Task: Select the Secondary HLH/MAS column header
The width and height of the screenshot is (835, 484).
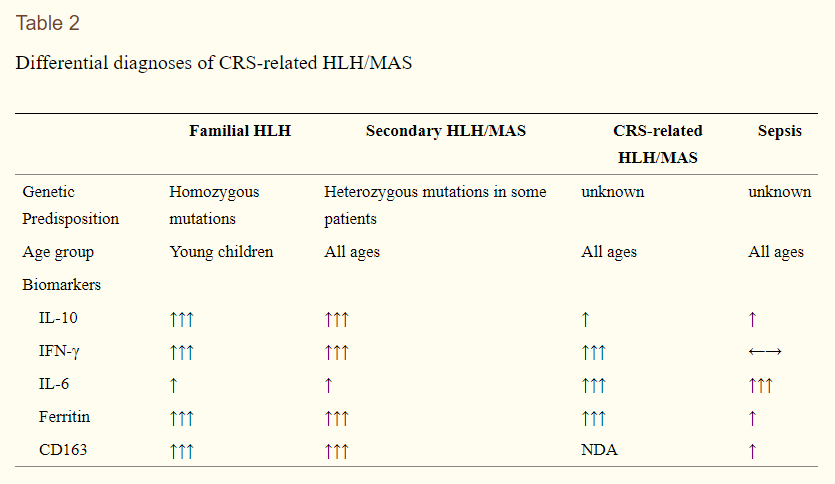Action: click(446, 131)
